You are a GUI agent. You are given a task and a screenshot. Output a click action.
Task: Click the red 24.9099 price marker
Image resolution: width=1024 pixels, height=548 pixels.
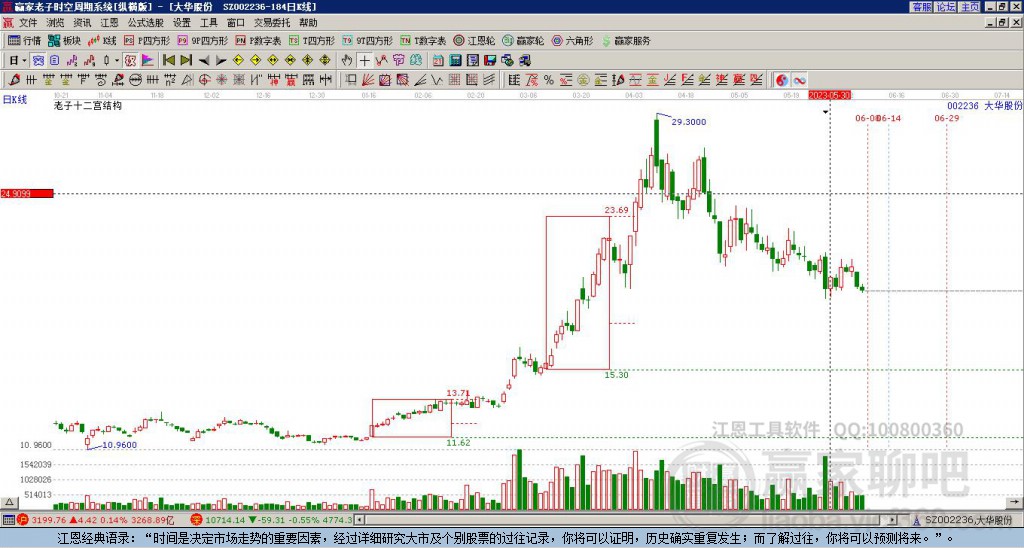point(27,194)
